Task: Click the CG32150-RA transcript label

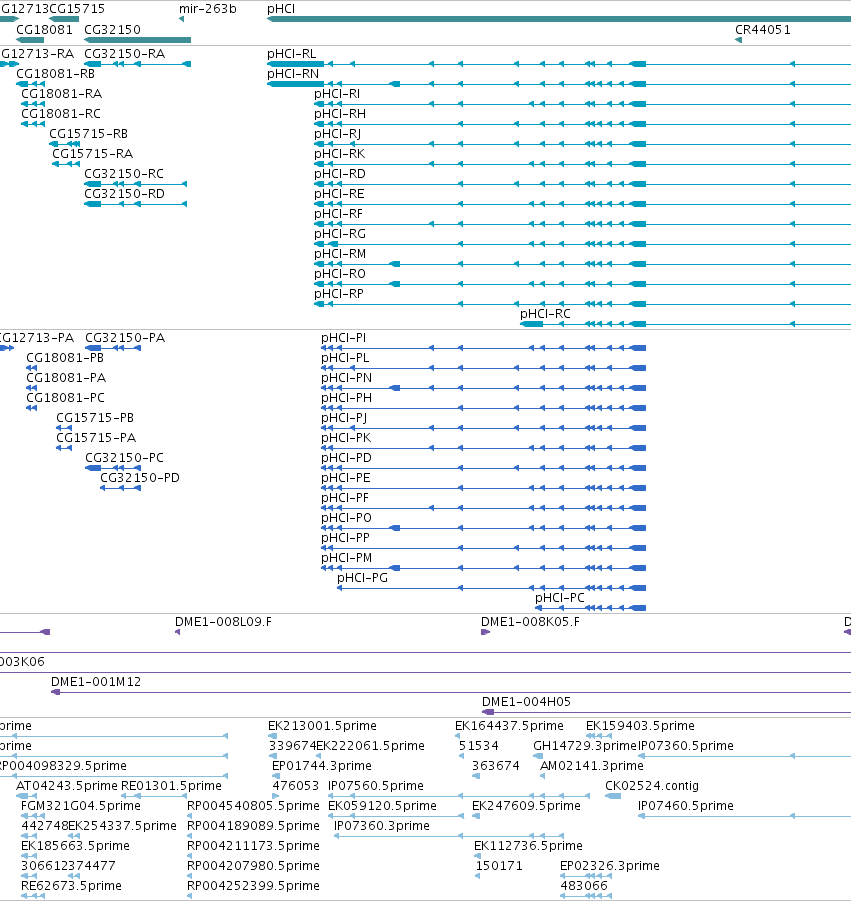Action: (x=125, y=54)
